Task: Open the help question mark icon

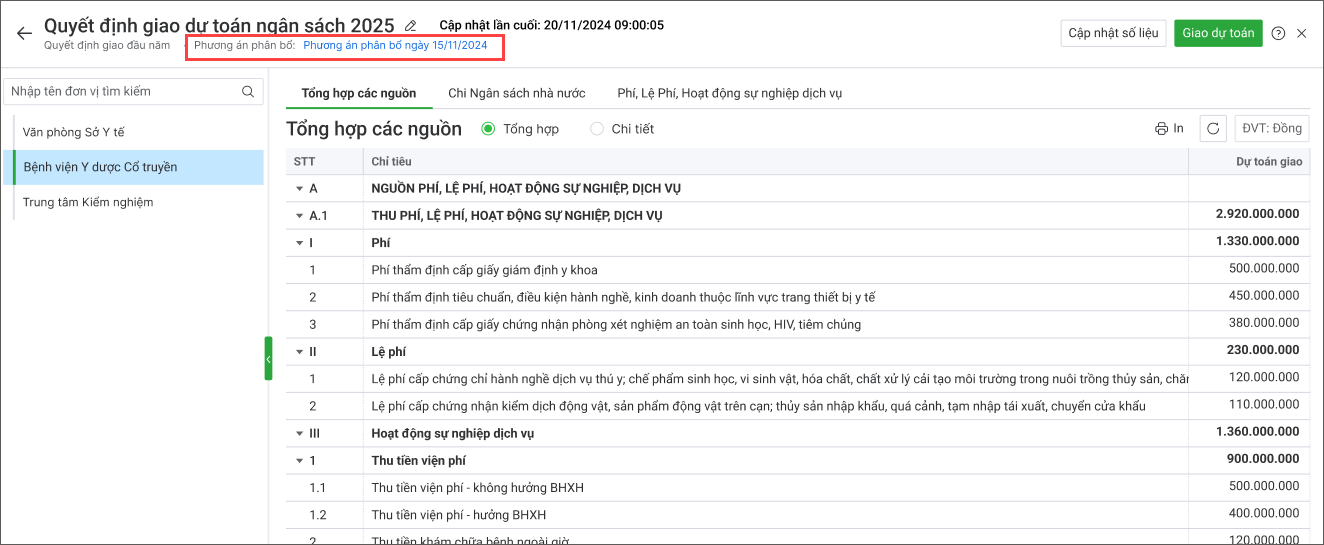Action: click(1278, 33)
